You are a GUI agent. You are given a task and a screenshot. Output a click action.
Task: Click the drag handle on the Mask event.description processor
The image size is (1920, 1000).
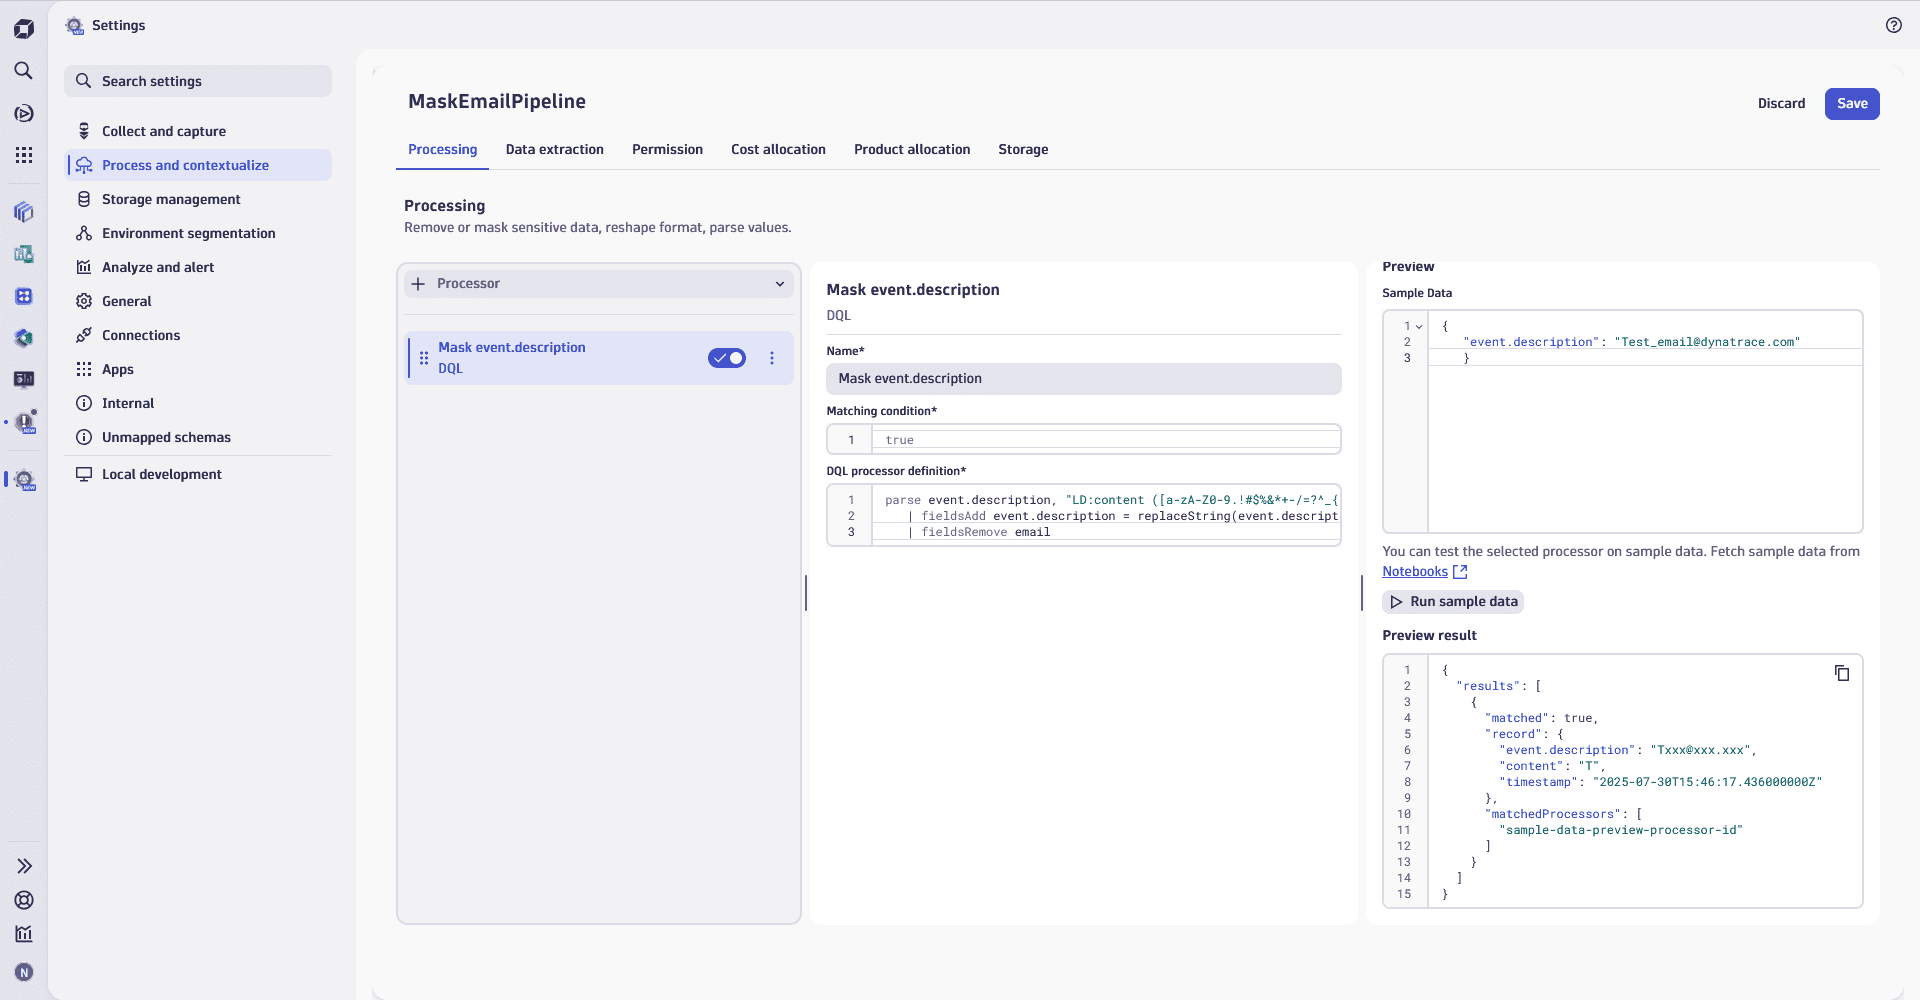[424, 358]
